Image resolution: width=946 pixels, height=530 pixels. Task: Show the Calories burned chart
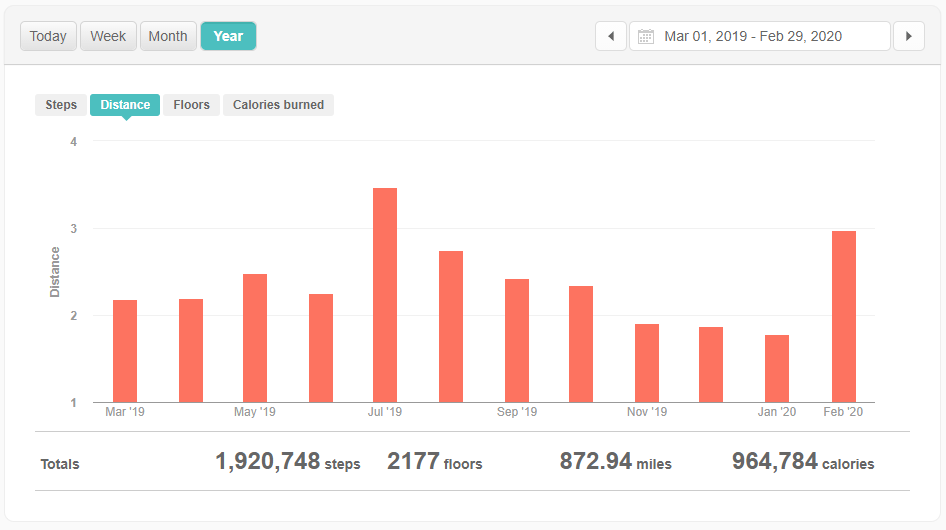tap(278, 105)
